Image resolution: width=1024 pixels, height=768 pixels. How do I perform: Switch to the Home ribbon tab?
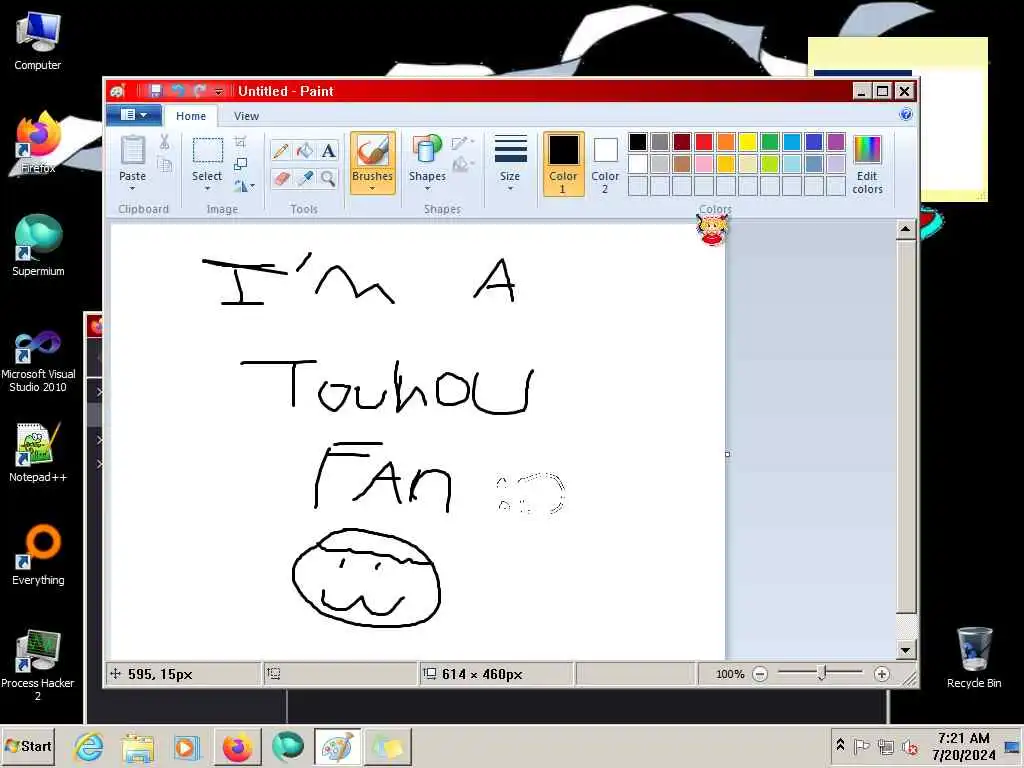tap(191, 116)
